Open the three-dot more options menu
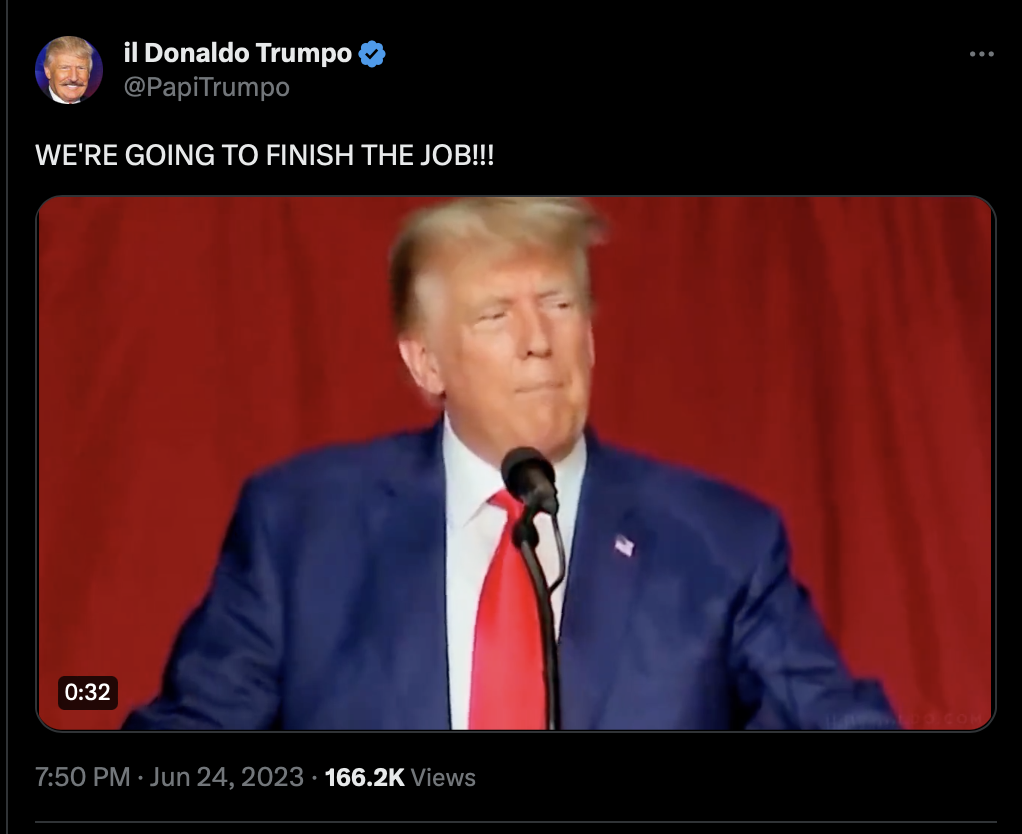The image size is (1022, 834). tap(981, 54)
